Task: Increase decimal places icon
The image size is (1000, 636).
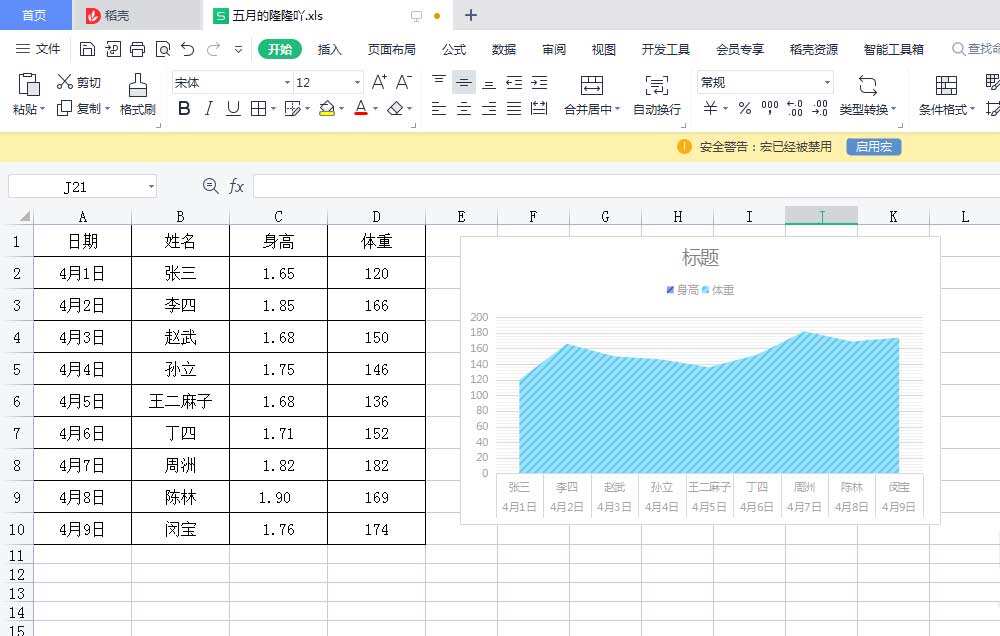Action: point(795,108)
